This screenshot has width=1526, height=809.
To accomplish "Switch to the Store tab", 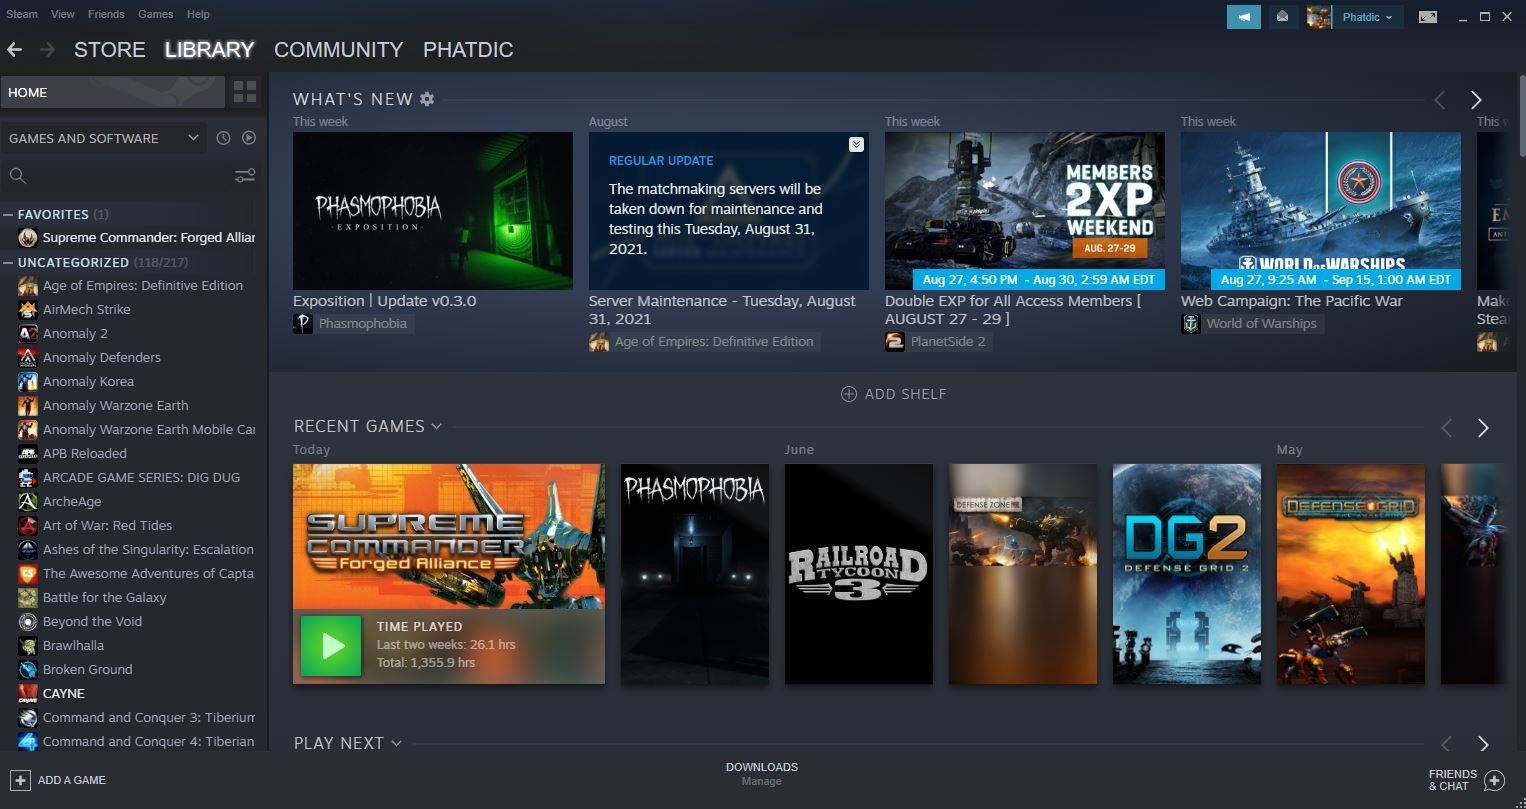I will 110,49.
